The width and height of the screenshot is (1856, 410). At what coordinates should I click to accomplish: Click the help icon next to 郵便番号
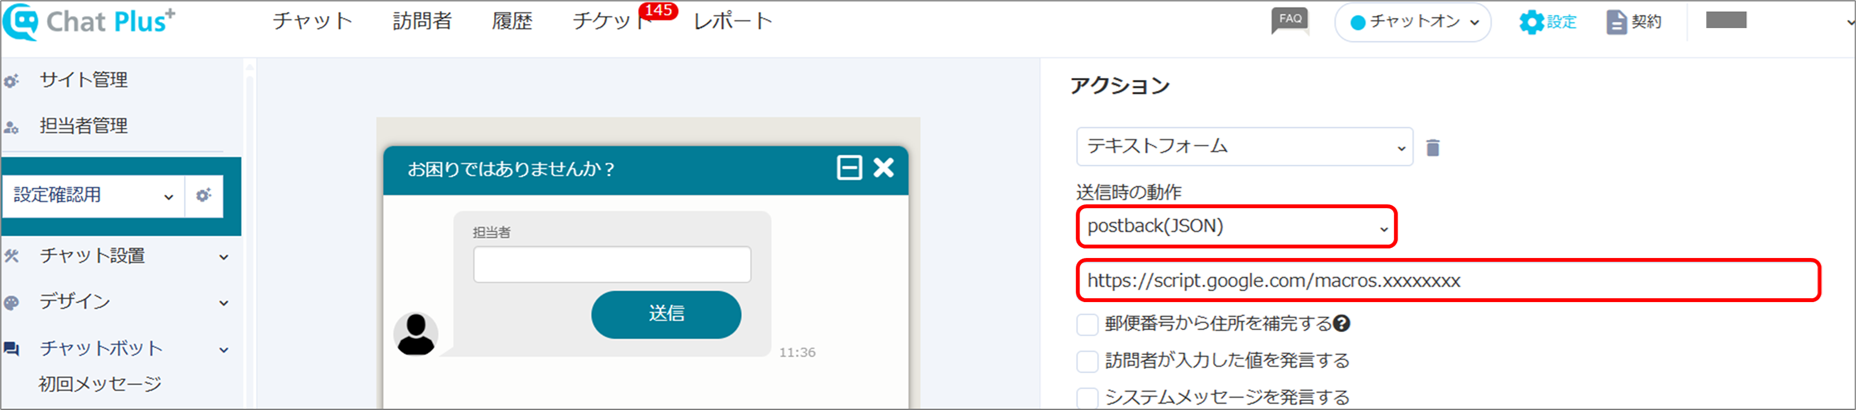pyautogui.click(x=1342, y=323)
